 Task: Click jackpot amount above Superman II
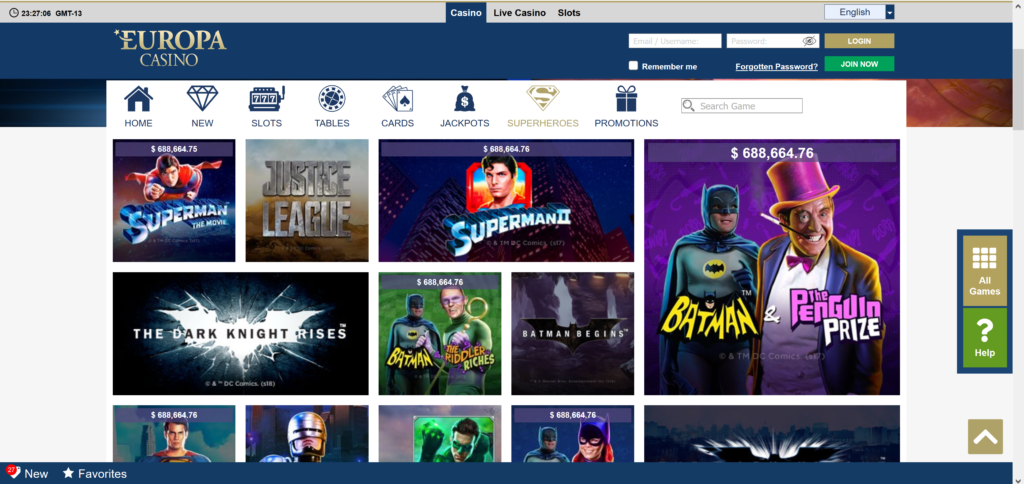(x=506, y=149)
